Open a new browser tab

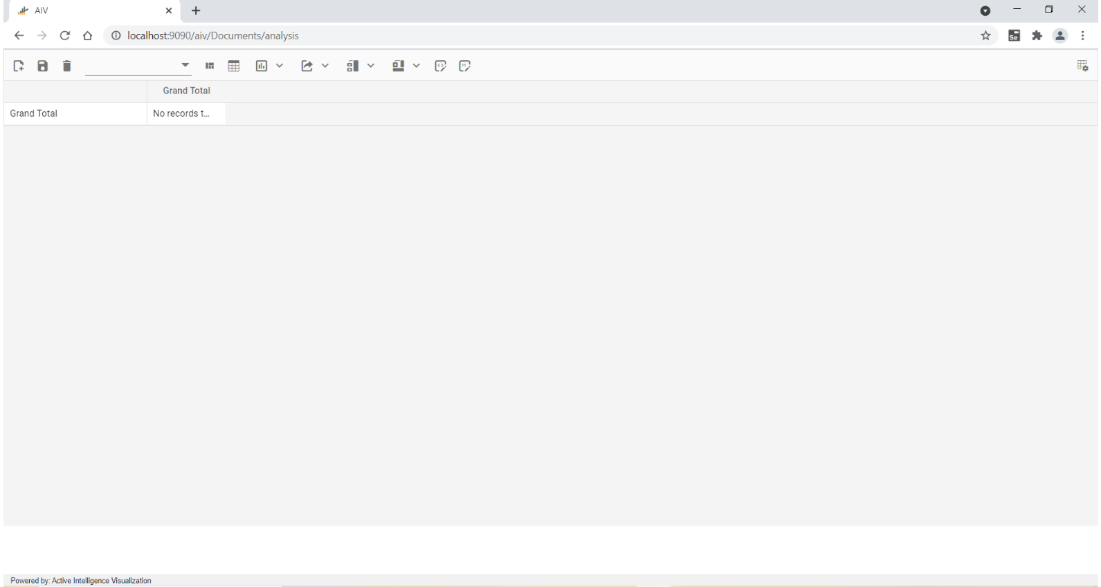tap(196, 11)
